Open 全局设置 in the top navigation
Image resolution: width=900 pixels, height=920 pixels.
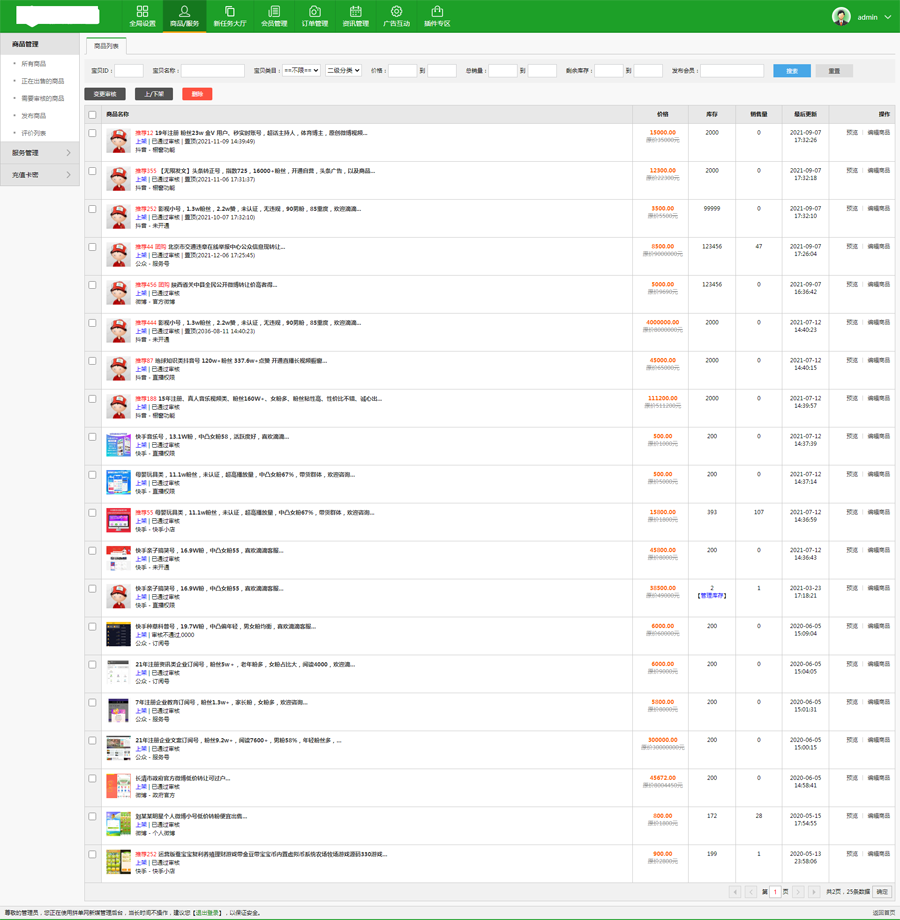click(x=142, y=16)
